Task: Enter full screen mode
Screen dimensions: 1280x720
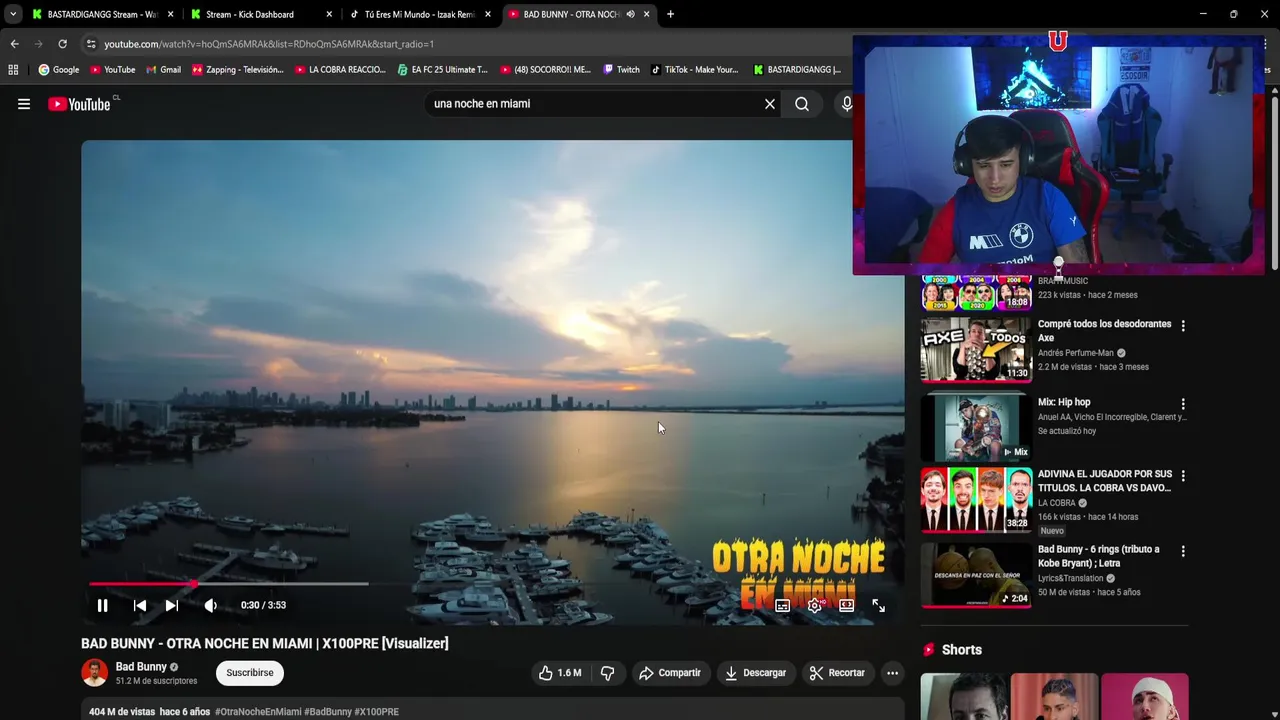Action: (x=878, y=605)
